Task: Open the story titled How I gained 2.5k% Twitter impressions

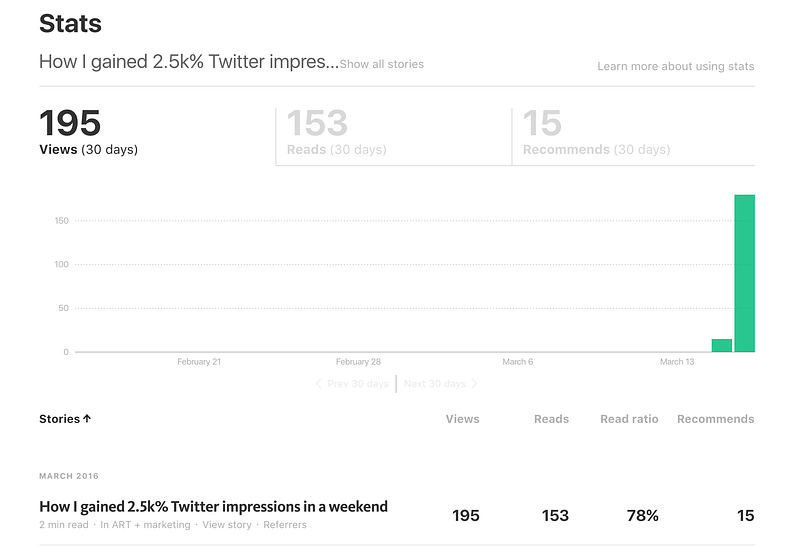Action: 213,506
